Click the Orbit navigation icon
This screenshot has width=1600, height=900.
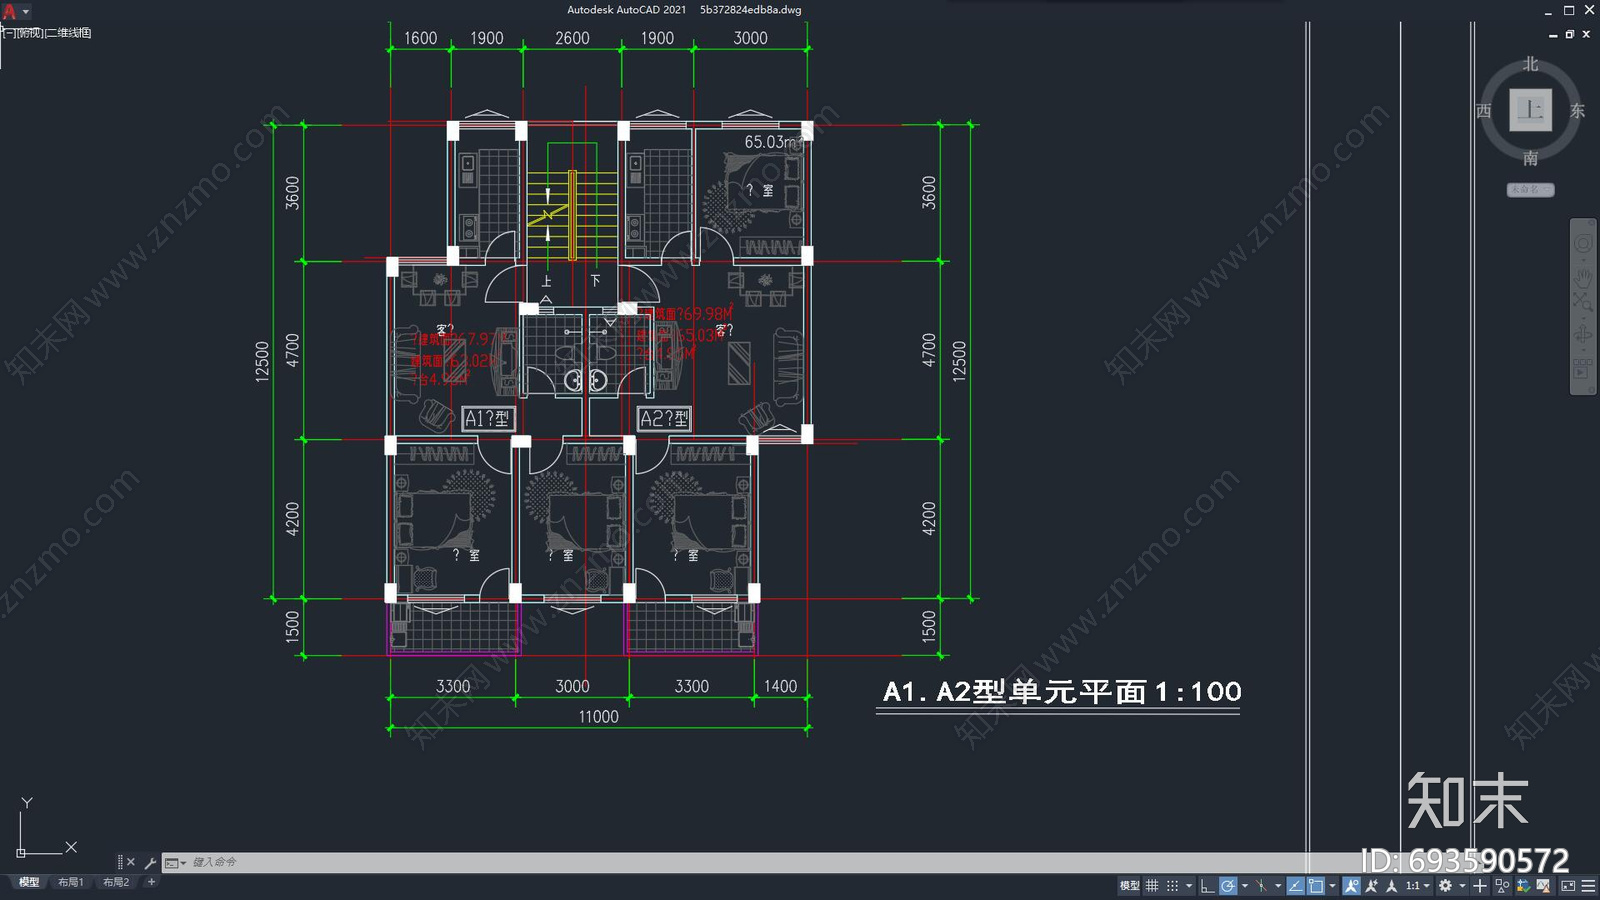[1583, 334]
